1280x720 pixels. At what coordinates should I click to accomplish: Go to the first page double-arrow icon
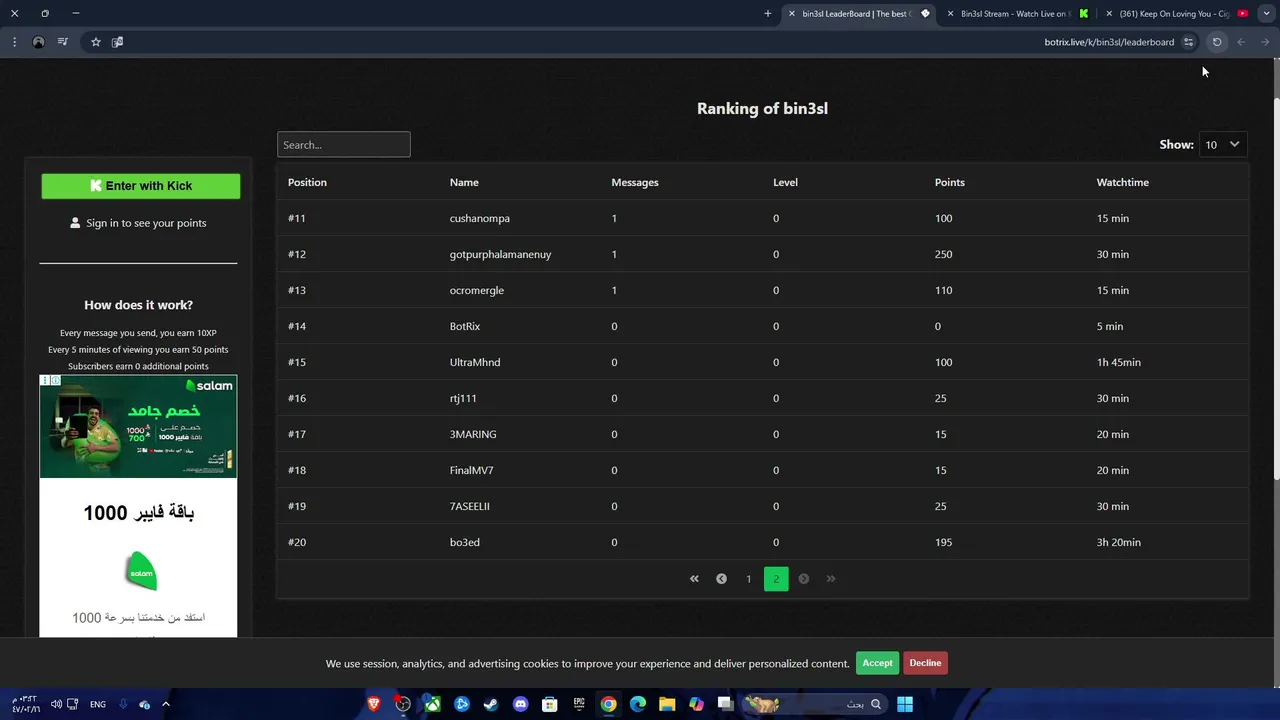click(694, 579)
